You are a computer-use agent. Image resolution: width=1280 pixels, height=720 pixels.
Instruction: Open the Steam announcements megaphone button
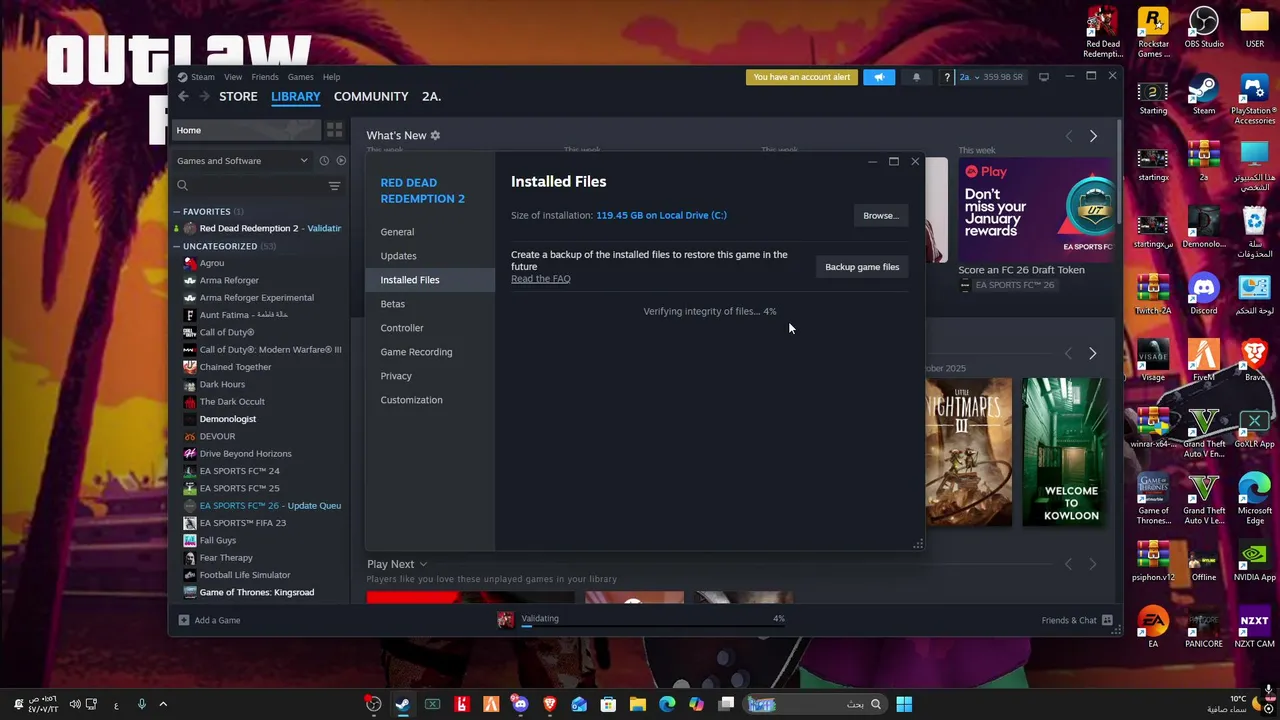click(879, 77)
